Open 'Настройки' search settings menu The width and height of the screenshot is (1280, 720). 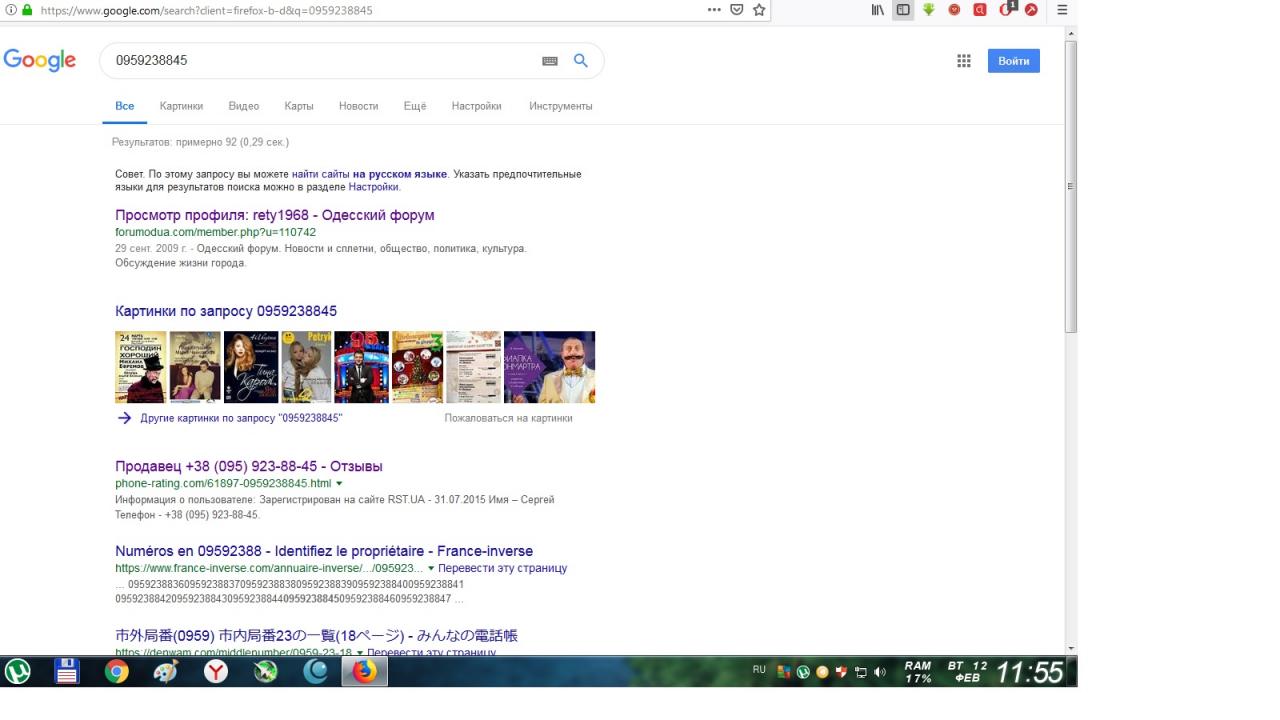(476, 106)
